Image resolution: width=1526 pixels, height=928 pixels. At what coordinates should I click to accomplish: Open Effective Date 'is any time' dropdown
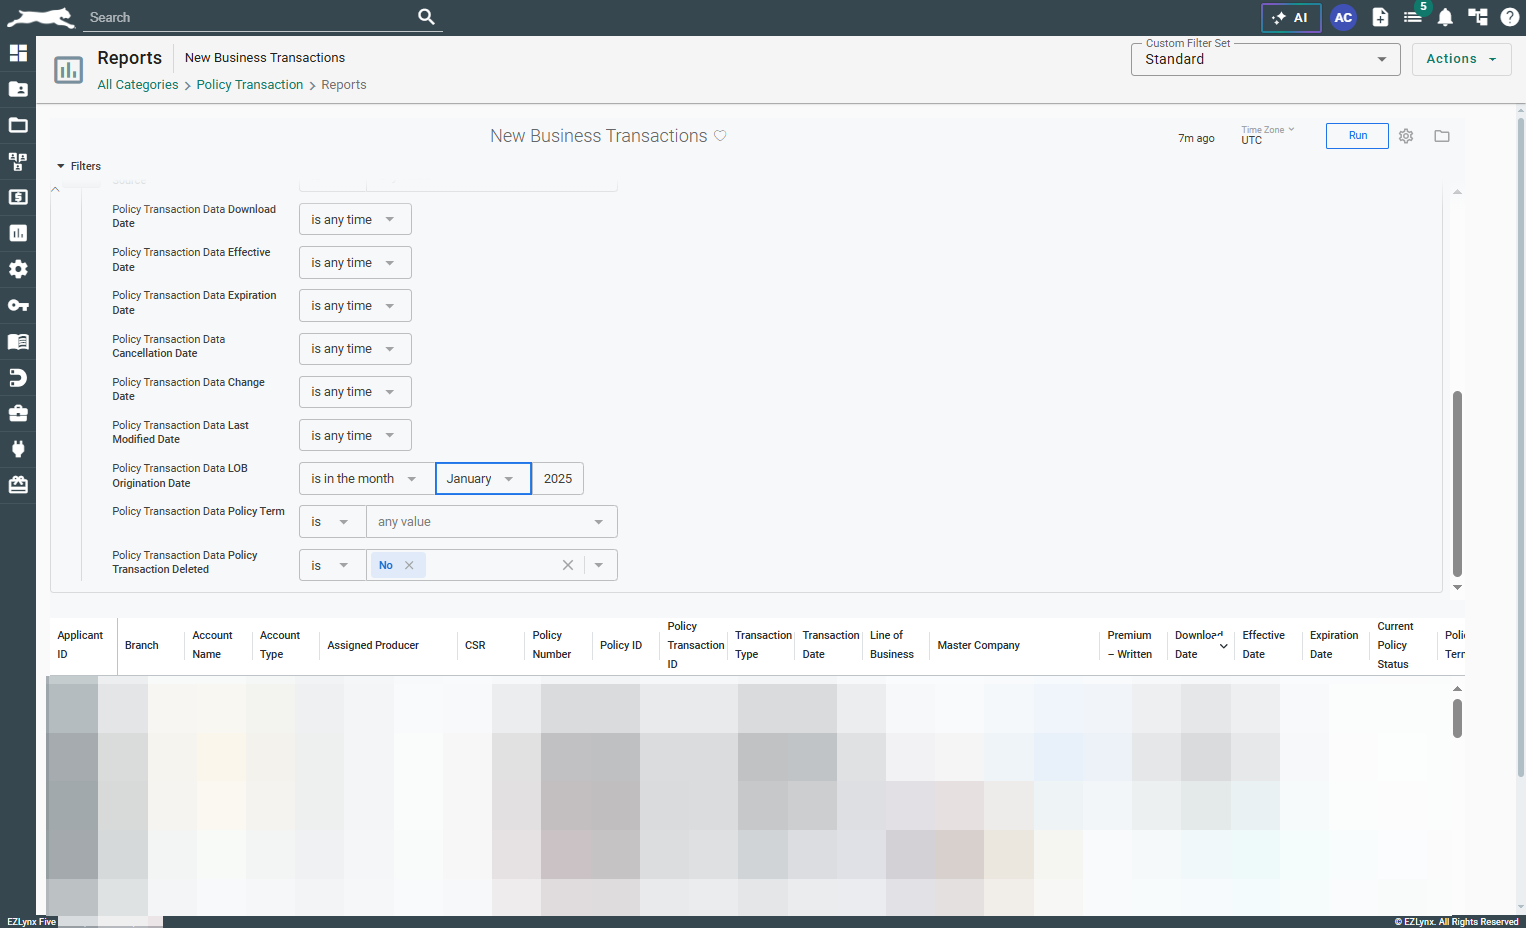(355, 263)
